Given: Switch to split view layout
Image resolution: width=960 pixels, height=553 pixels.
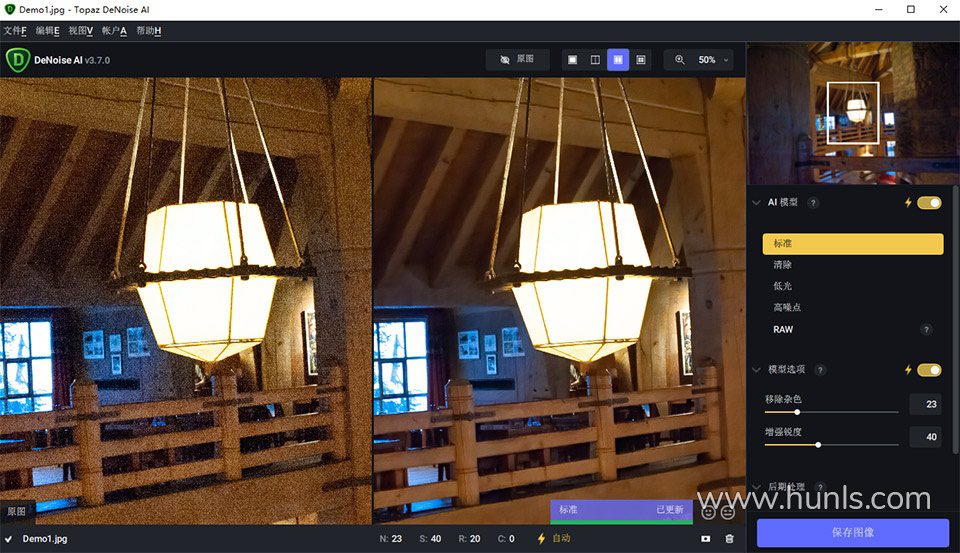Looking at the screenshot, I should point(595,59).
